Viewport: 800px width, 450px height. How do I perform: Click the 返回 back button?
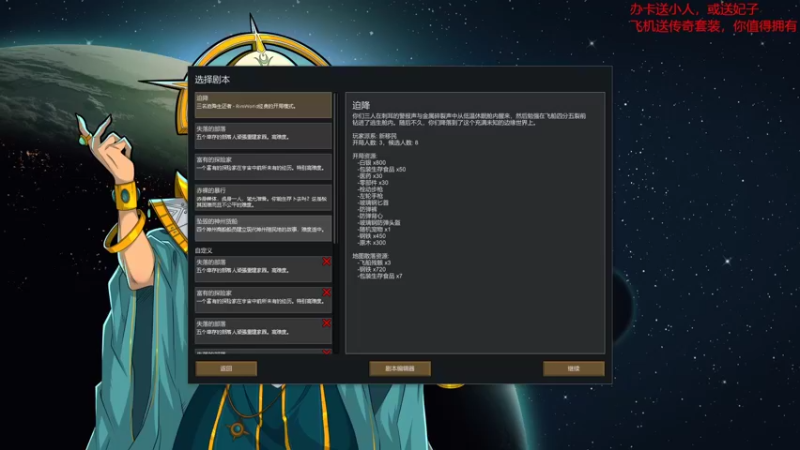[x=226, y=368]
